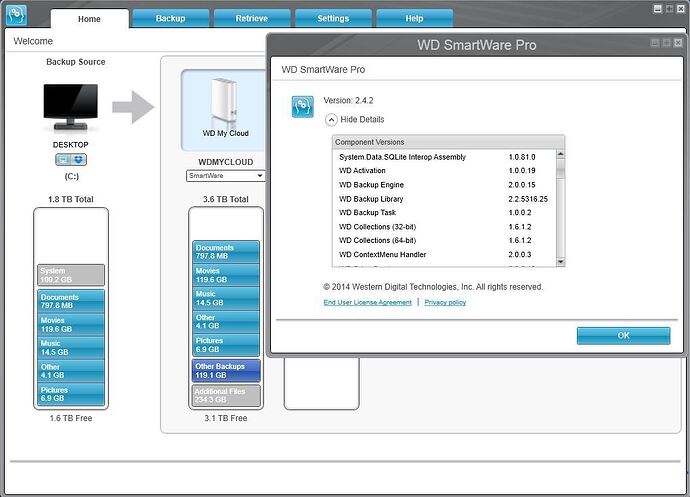Select the System.Data.SQLite Interop Assembly row
This screenshot has width=690, height=497.
[x=444, y=157]
